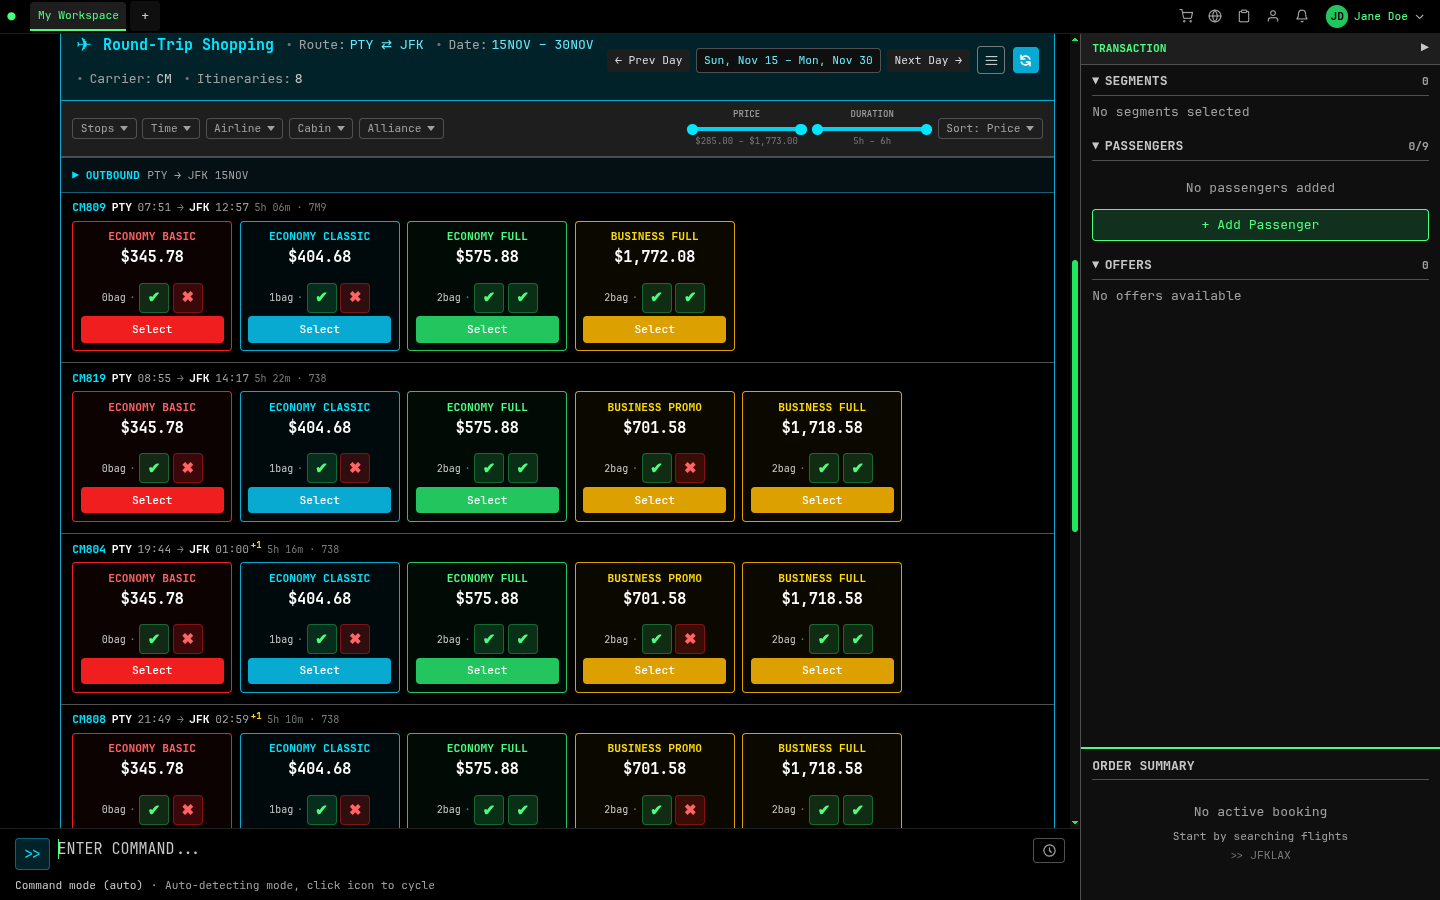Viewport: 1440px width, 900px height.
Task: Collapse the Transaction panel arrow
Action: click(1424, 48)
